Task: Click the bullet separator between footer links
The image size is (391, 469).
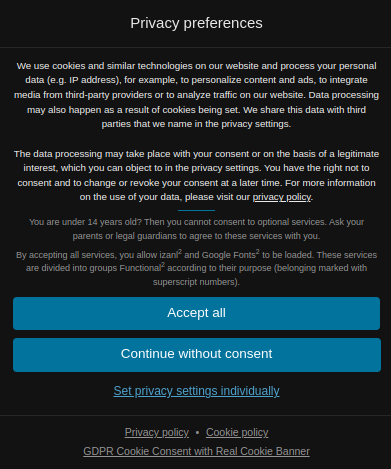Action: tap(197, 432)
